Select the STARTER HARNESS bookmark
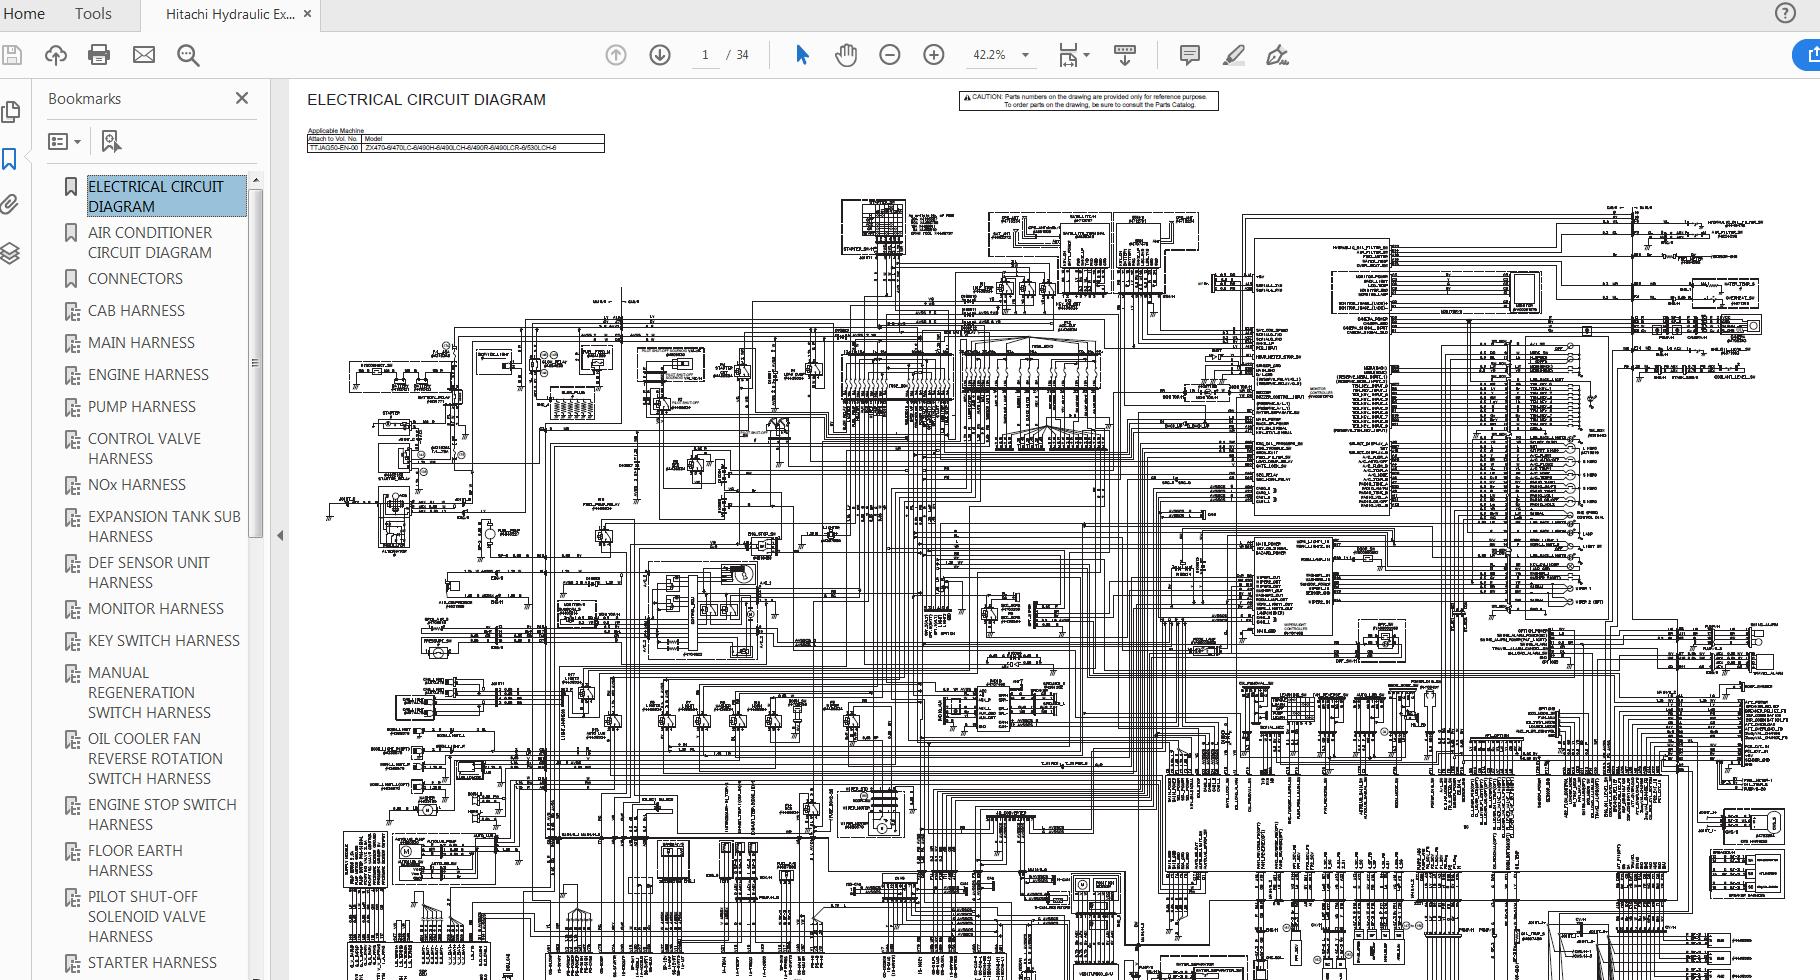The image size is (1820, 980). click(x=152, y=963)
